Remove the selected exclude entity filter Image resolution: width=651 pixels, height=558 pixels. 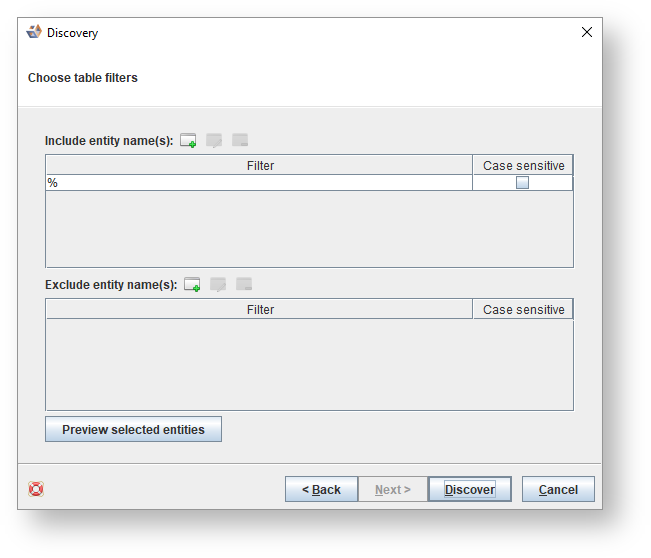pos(244,284)
